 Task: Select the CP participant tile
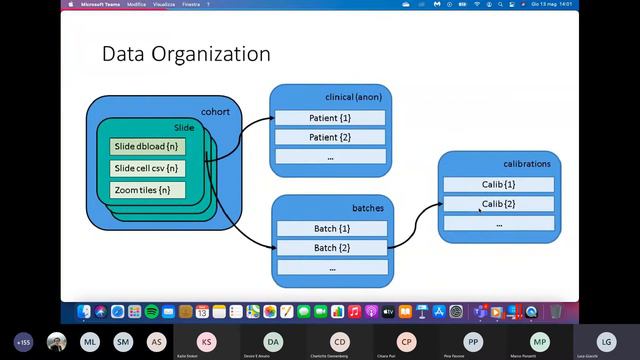[407, 342]
